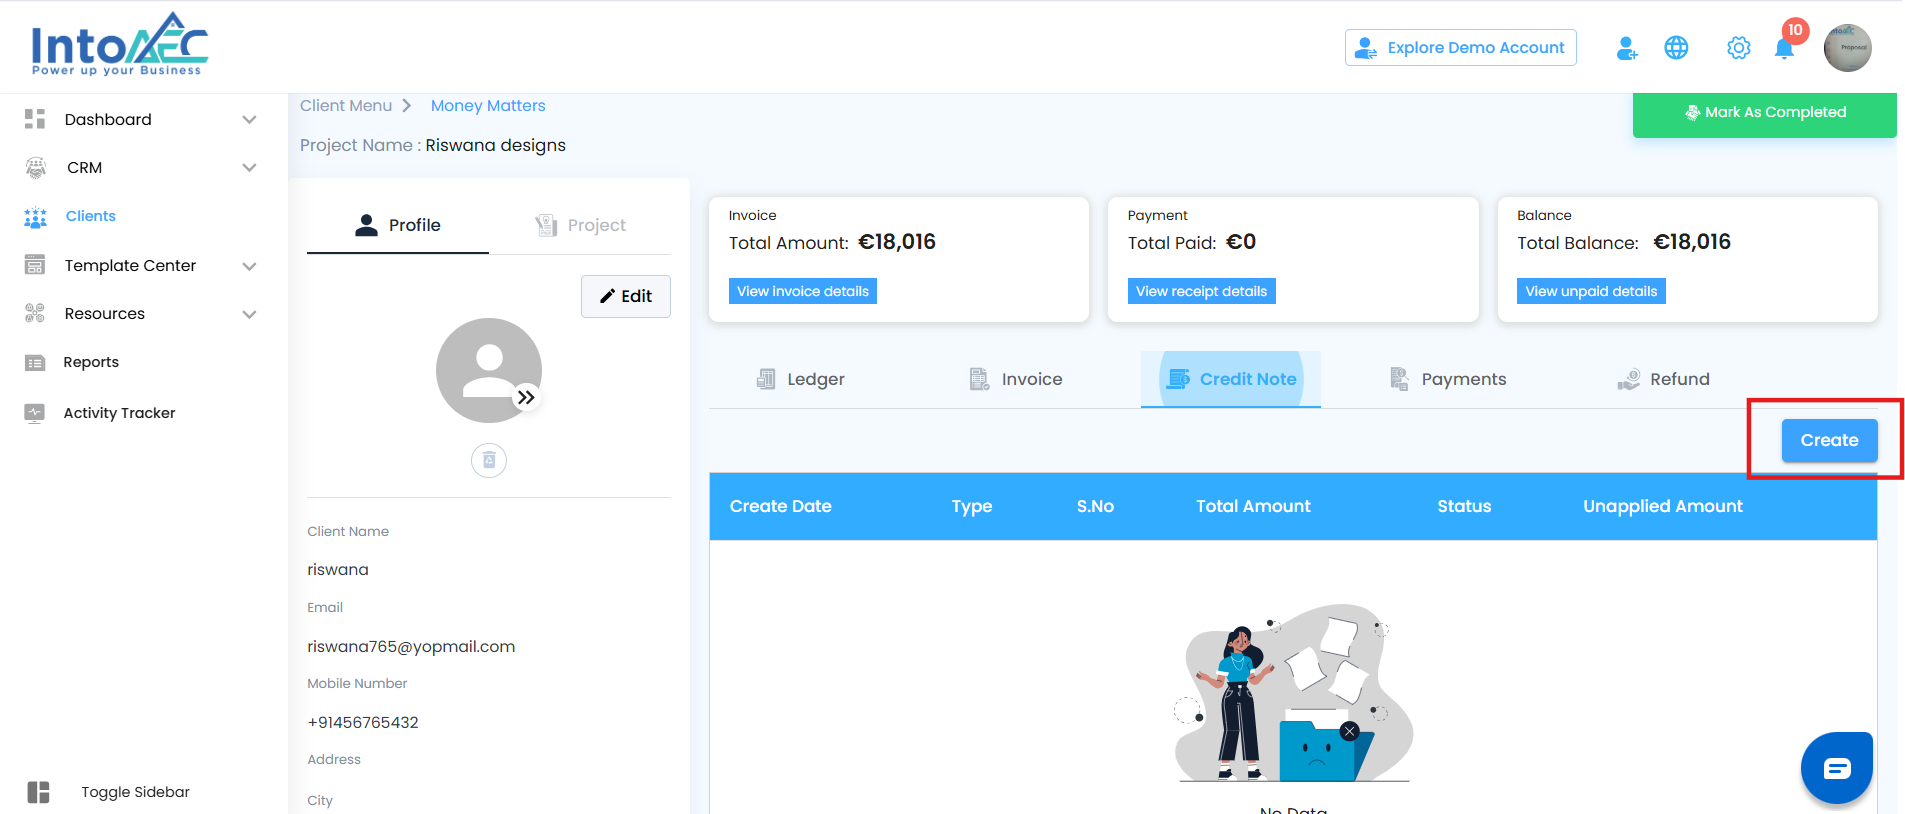Click the Refund tab icon

(1628, 379)
